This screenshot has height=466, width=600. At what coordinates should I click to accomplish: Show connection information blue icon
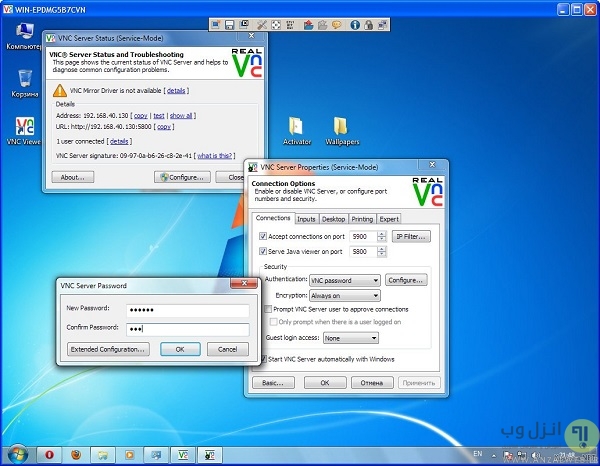(x=355, y=25)
